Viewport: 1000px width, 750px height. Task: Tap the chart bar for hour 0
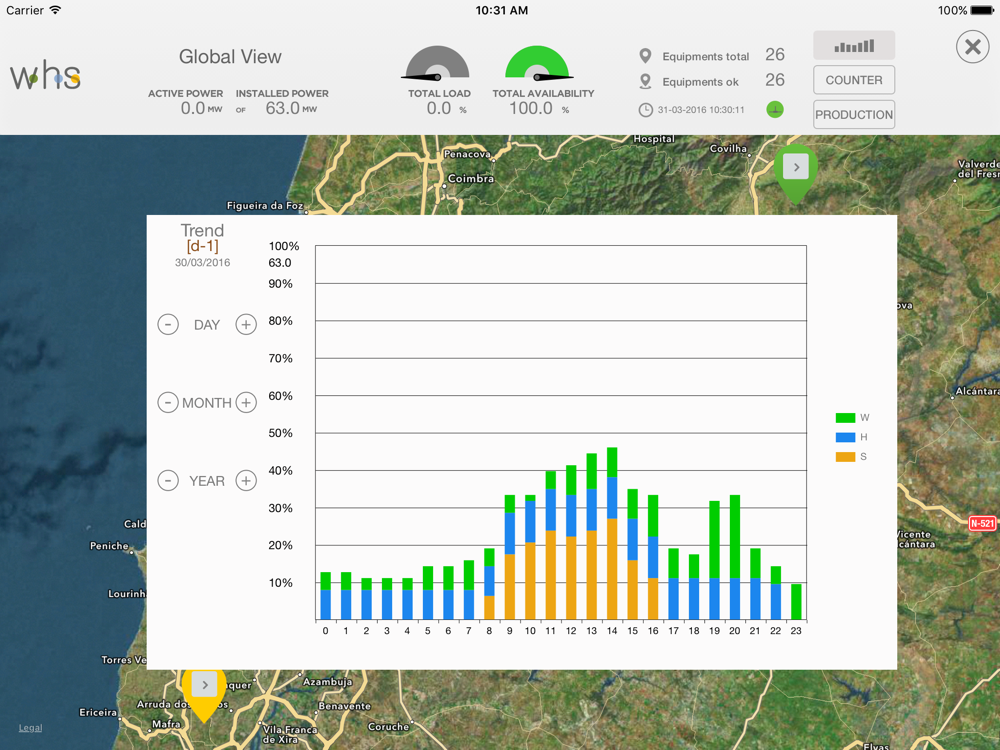coord(325,596)
